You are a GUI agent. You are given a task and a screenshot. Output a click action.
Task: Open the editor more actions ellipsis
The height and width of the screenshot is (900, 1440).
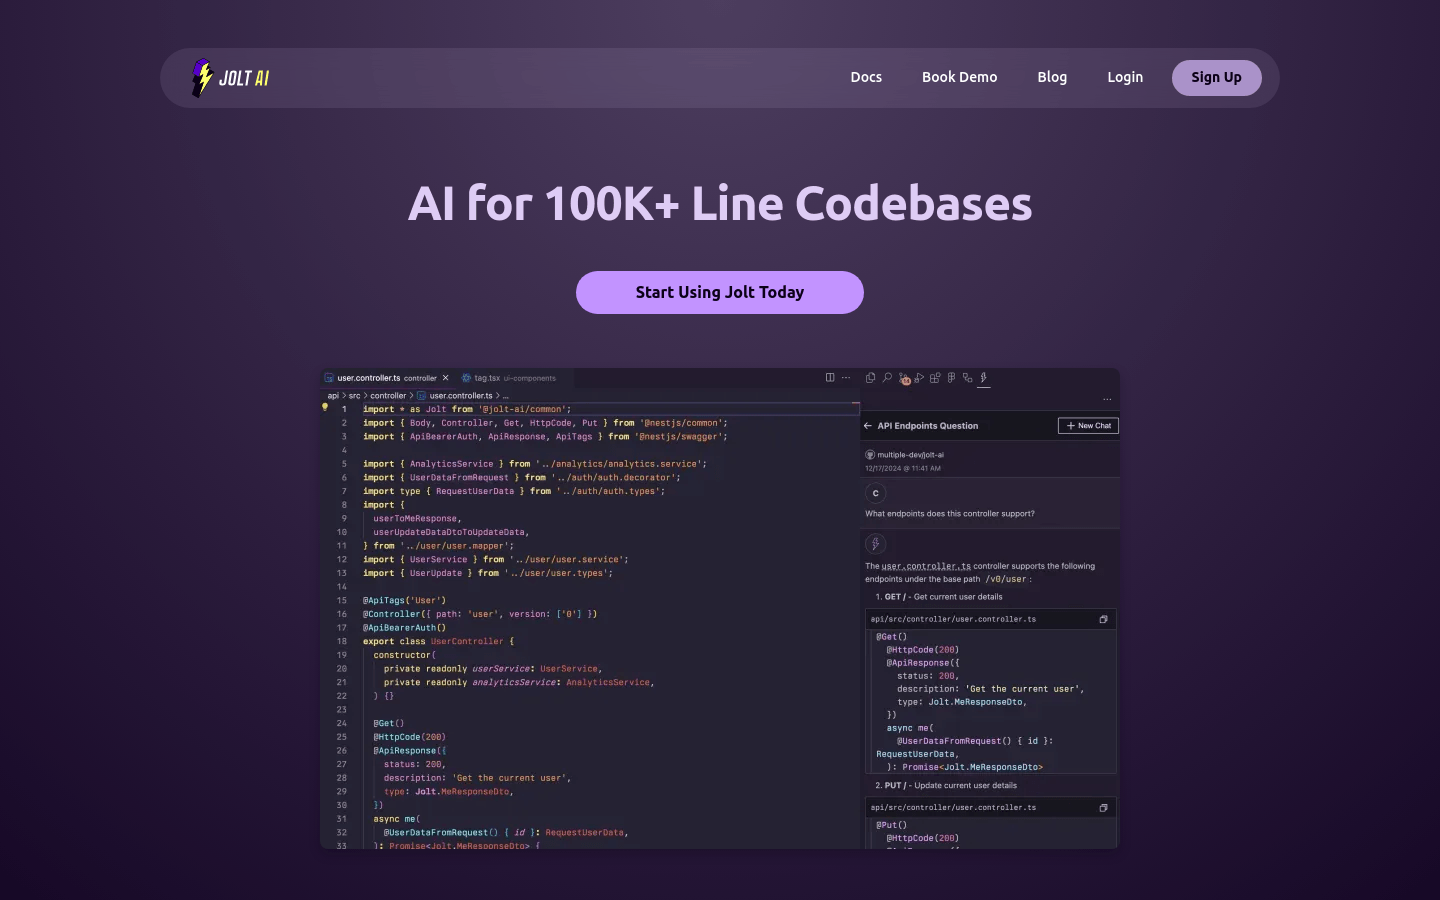tap(846, 378)
